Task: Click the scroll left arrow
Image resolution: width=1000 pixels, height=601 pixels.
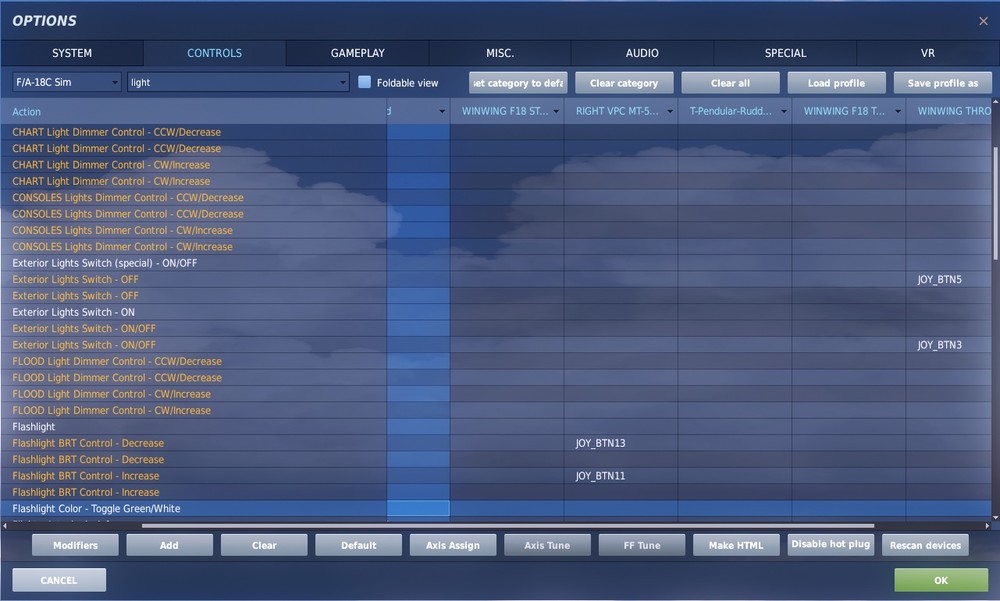Action: pos(5,526)
